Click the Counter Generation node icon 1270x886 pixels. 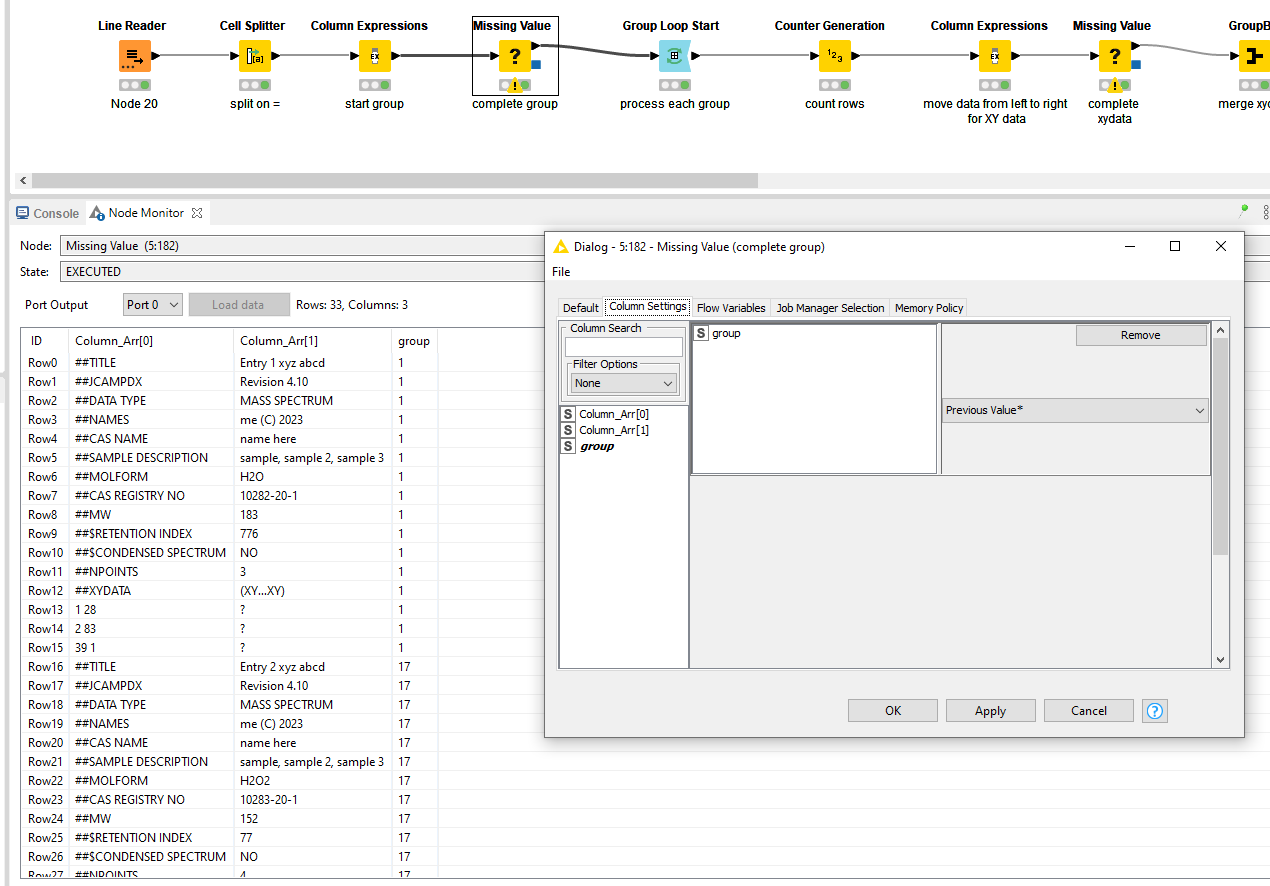834,57
